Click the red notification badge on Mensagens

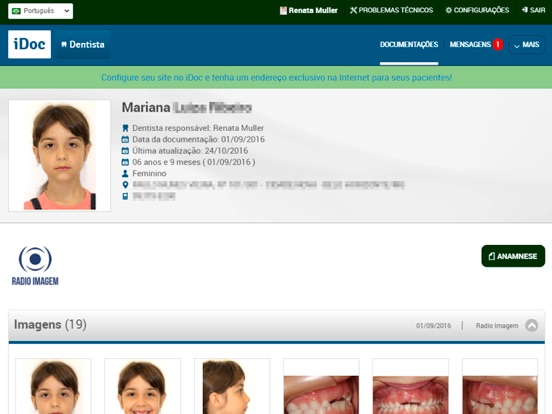coord(498,45)
